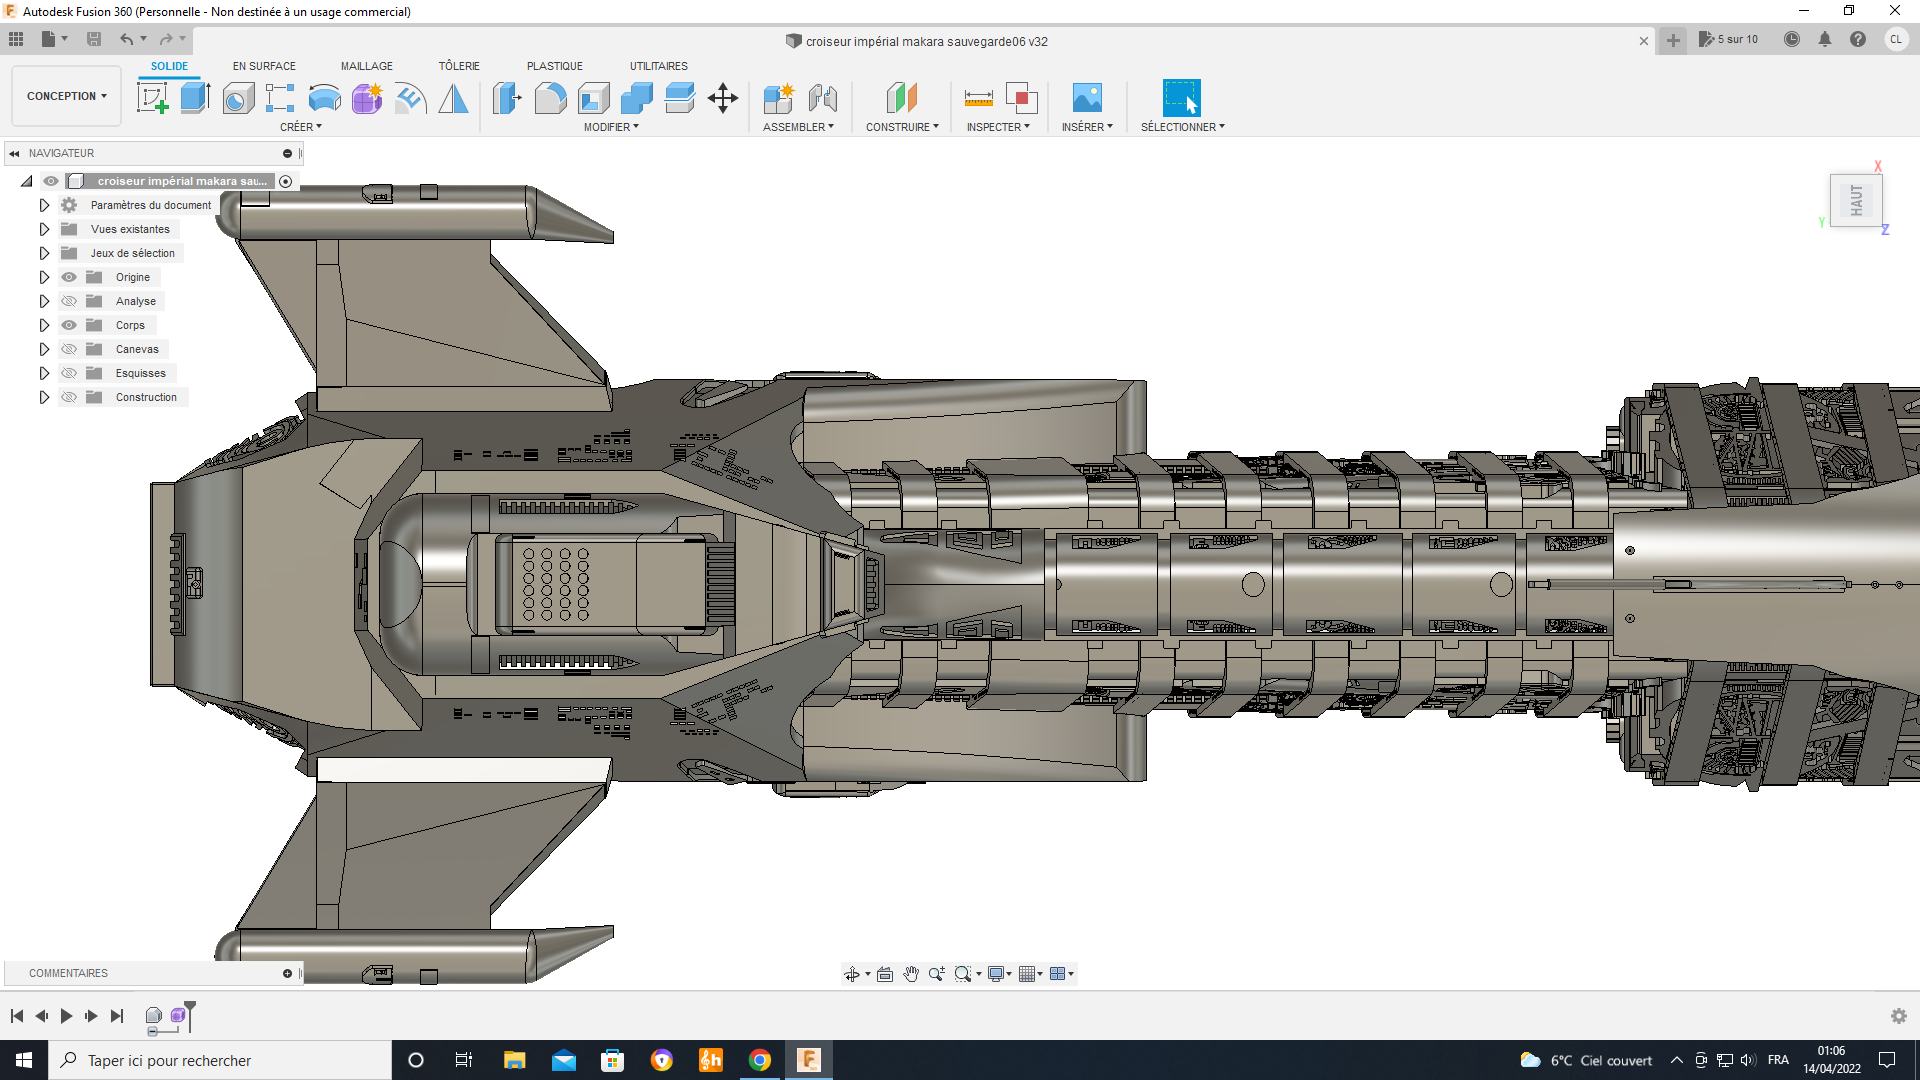1920x1080 pixels.
Task: Open the CONSTRUIRE menu
Action: pyautogui.click(x=901, y=127)
